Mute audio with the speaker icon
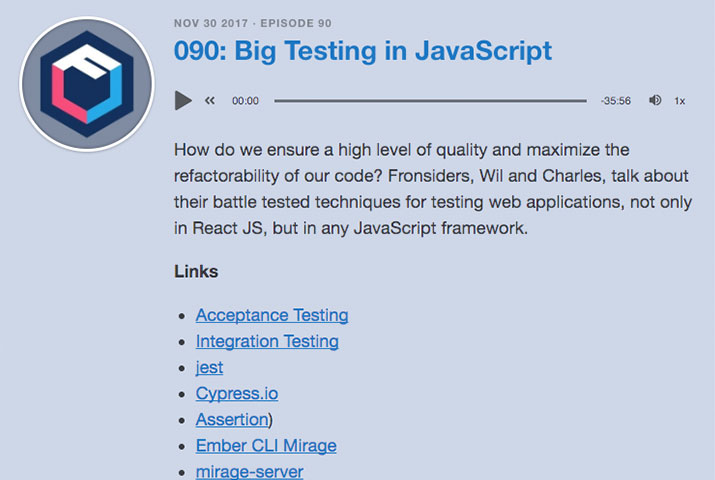 [655, 100]
